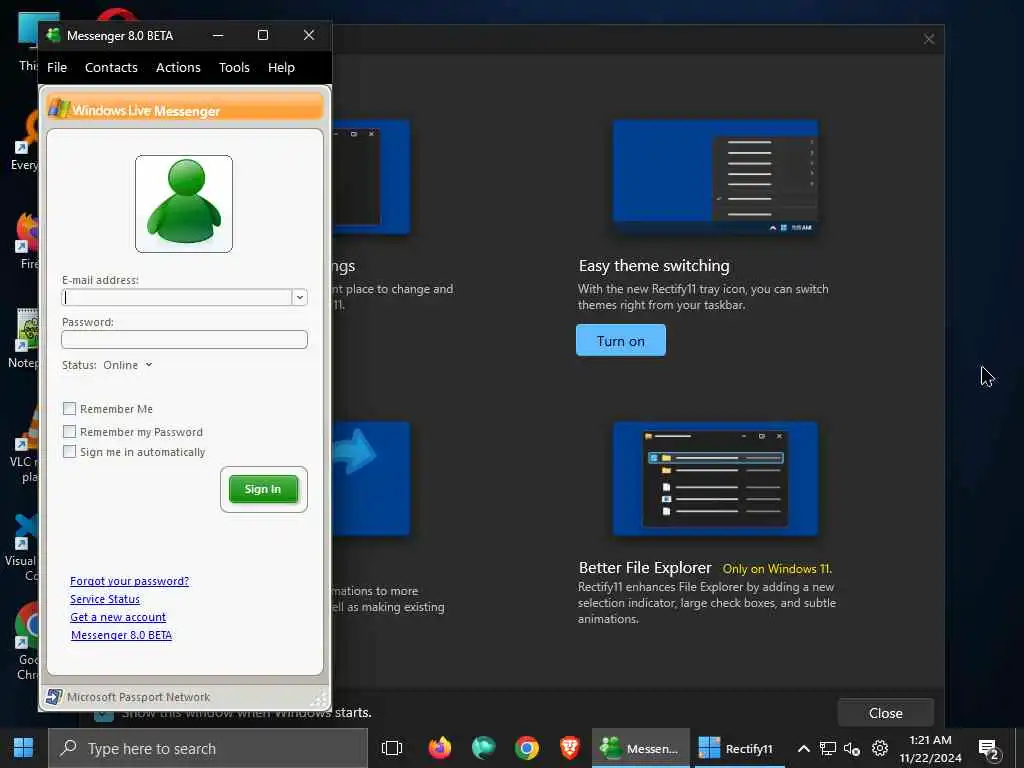Image resolution: width=1024 pixels, height=768 pixels.
Task: Tick Sign me in automatically
Action: tap(69, 452)
